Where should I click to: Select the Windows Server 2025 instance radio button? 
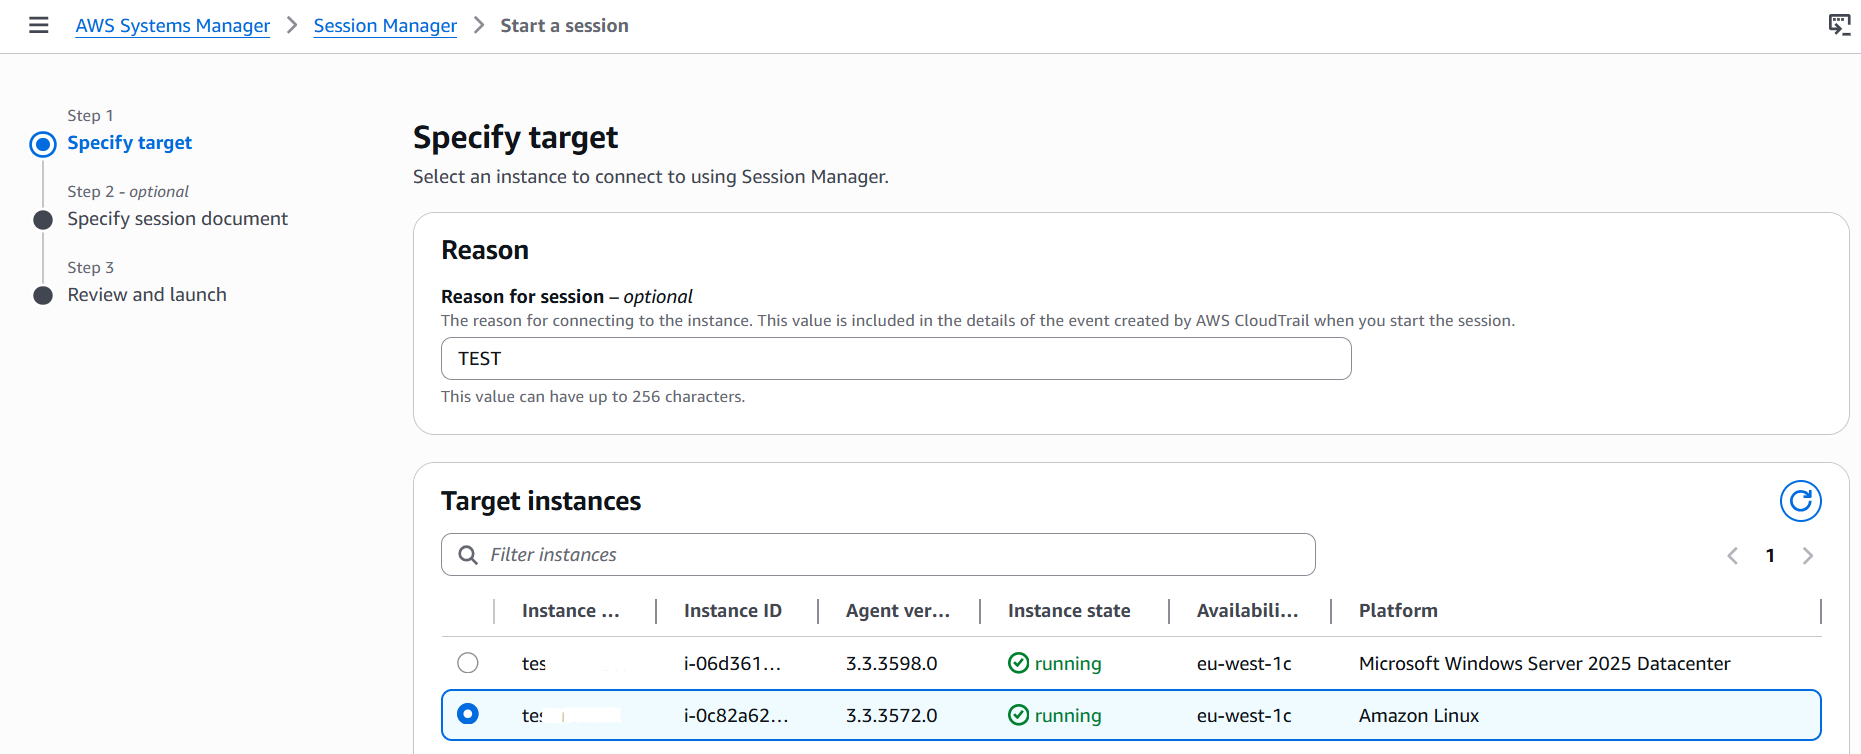(468, 663)
